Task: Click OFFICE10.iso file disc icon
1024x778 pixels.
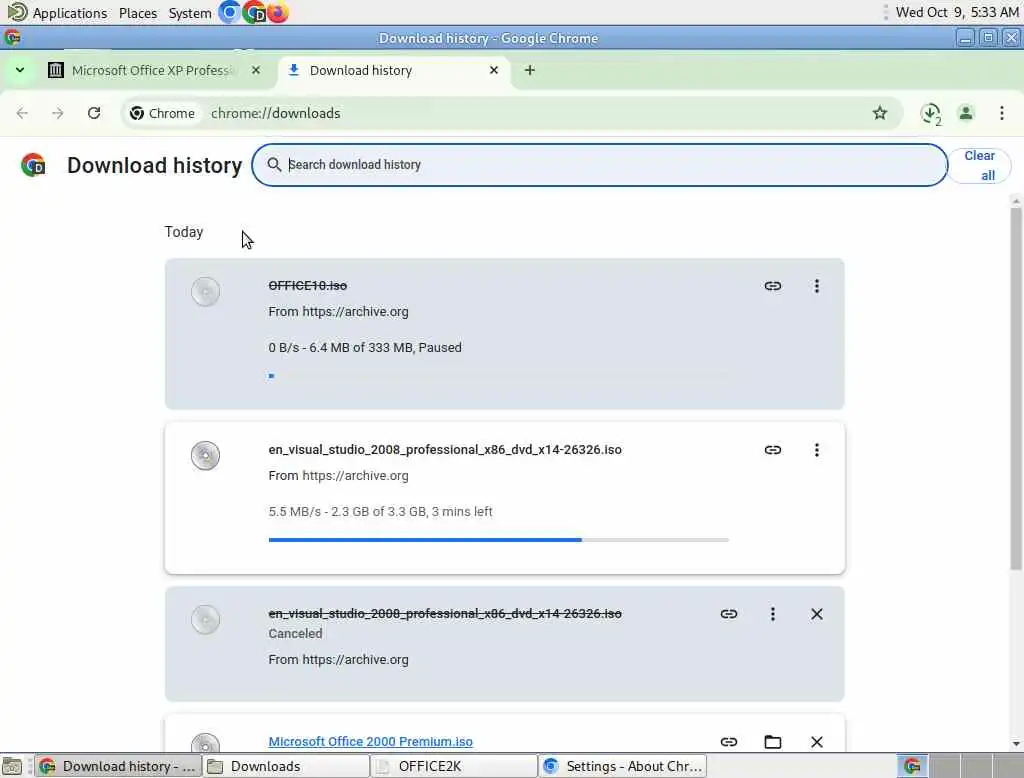Action: coord(205,291)
